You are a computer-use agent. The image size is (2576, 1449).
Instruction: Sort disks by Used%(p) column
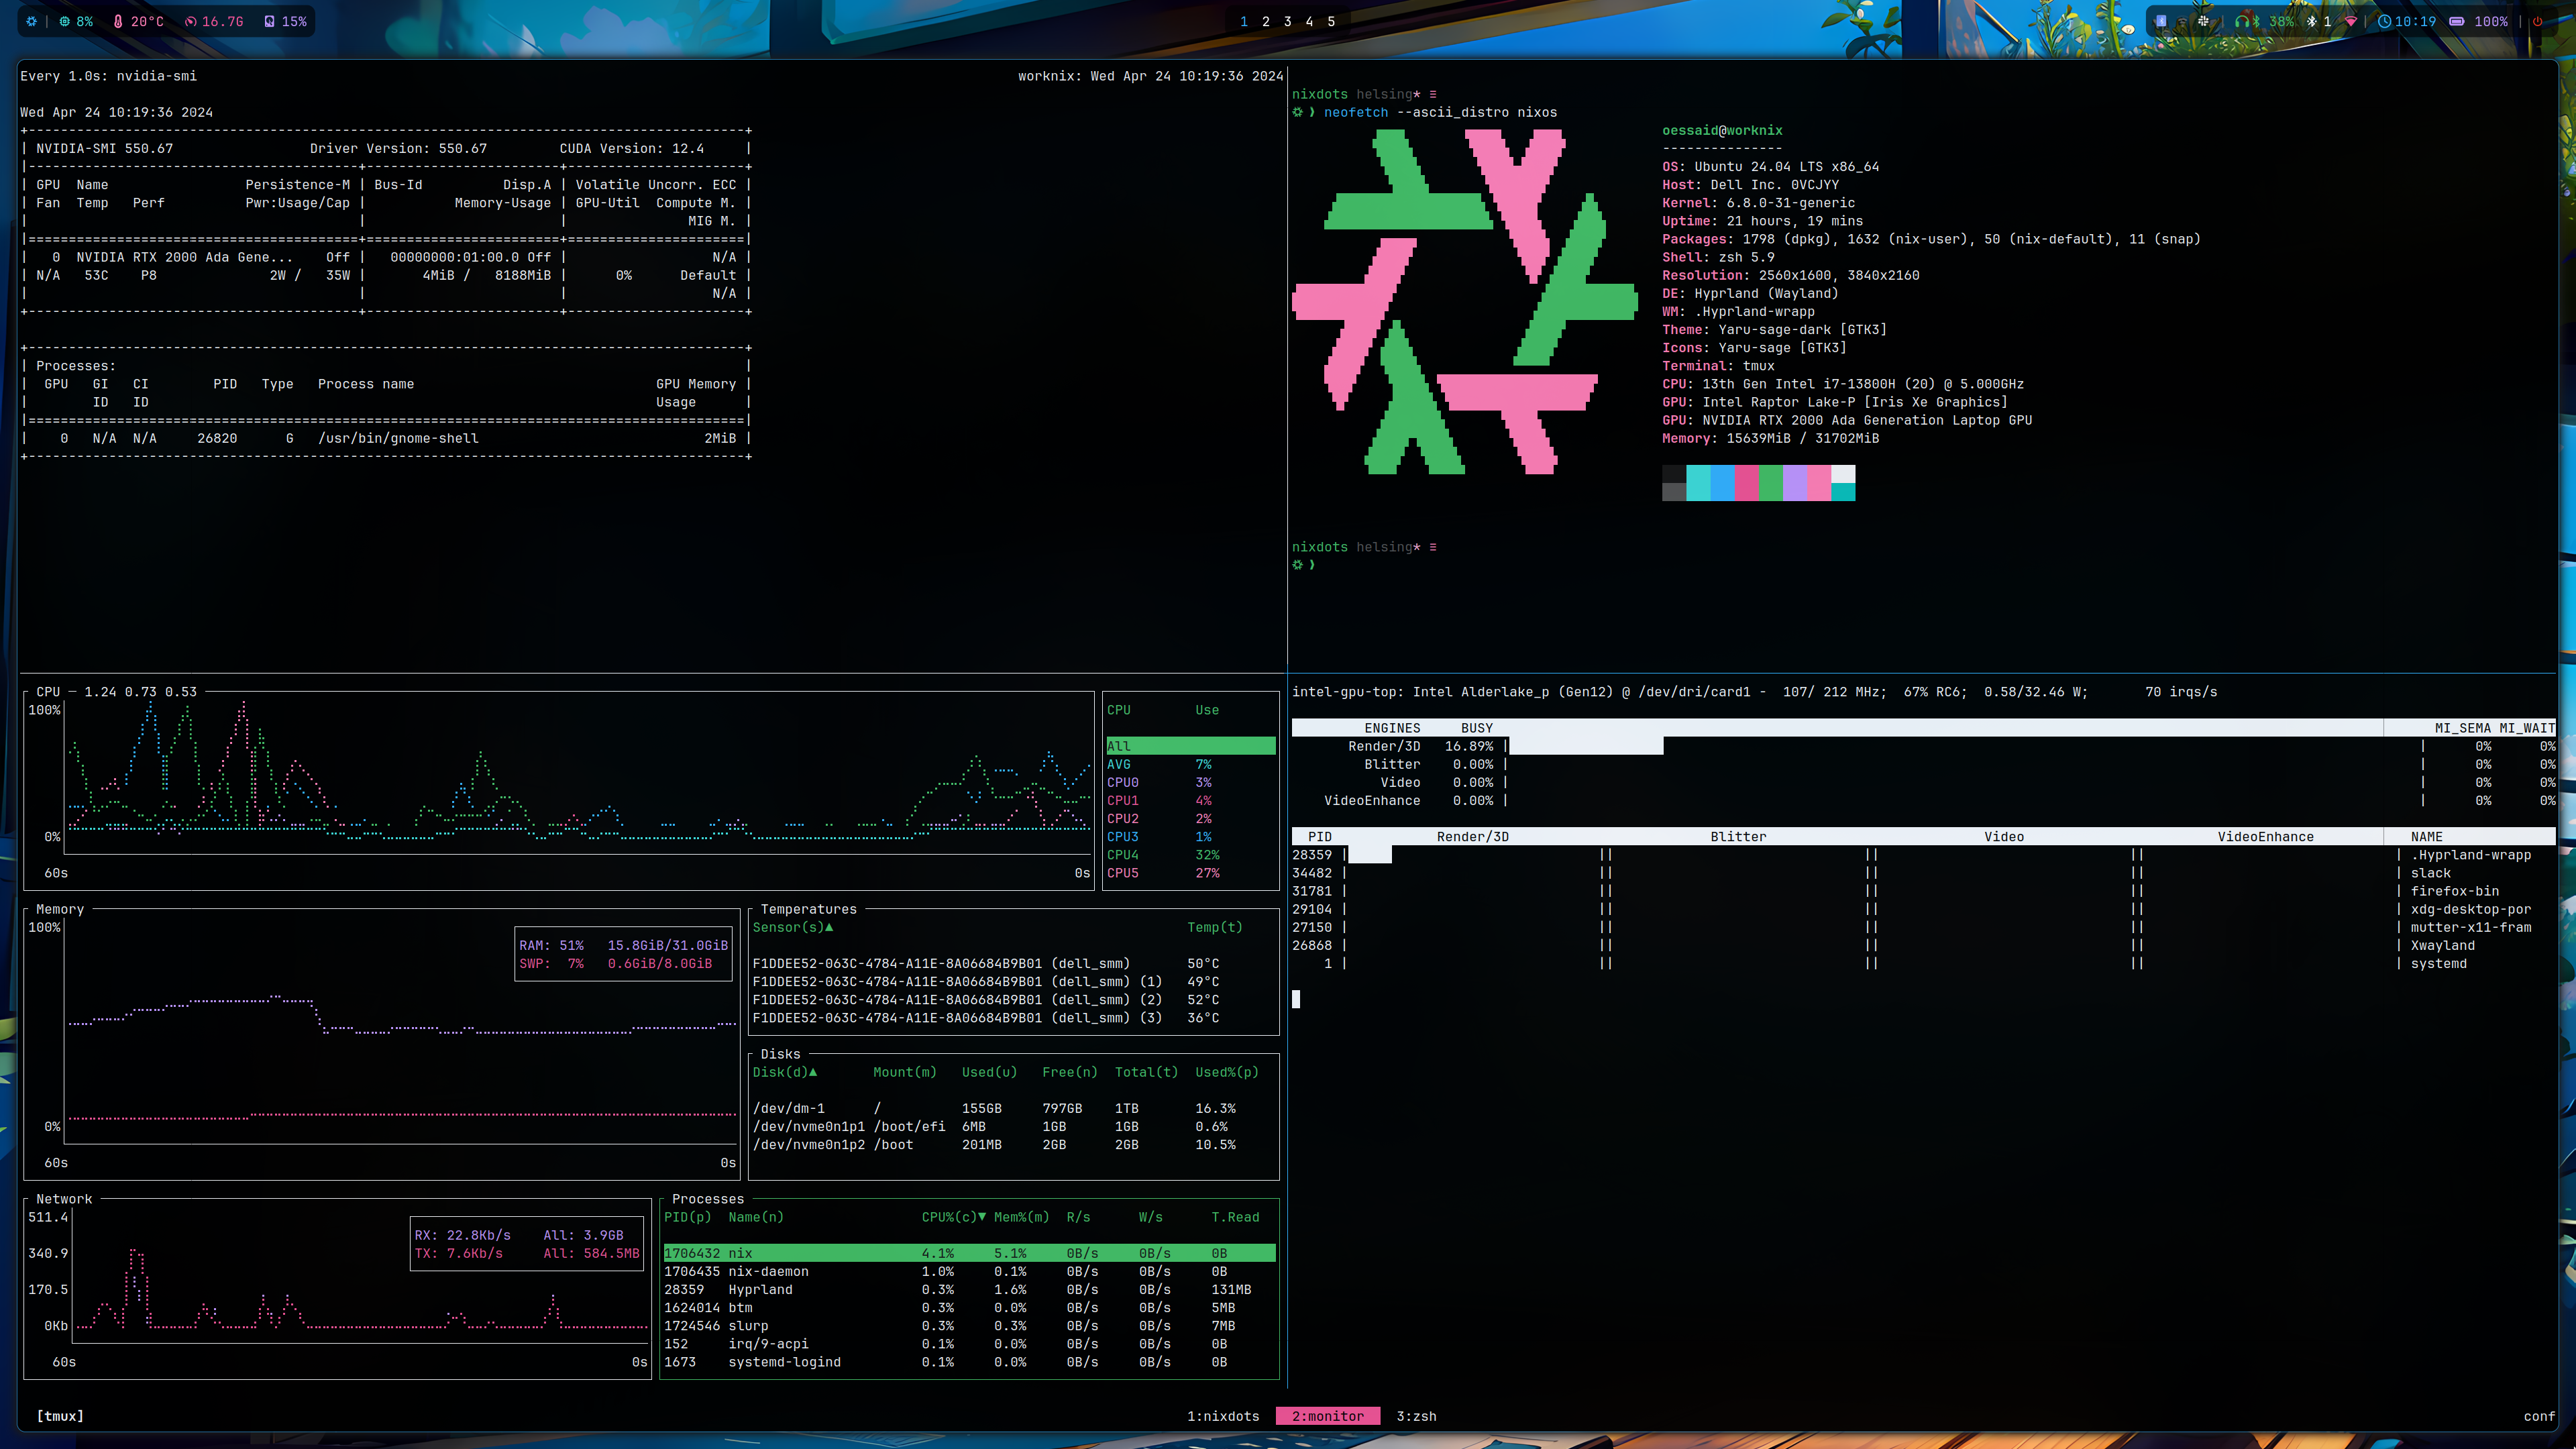click(1227, 1072)
